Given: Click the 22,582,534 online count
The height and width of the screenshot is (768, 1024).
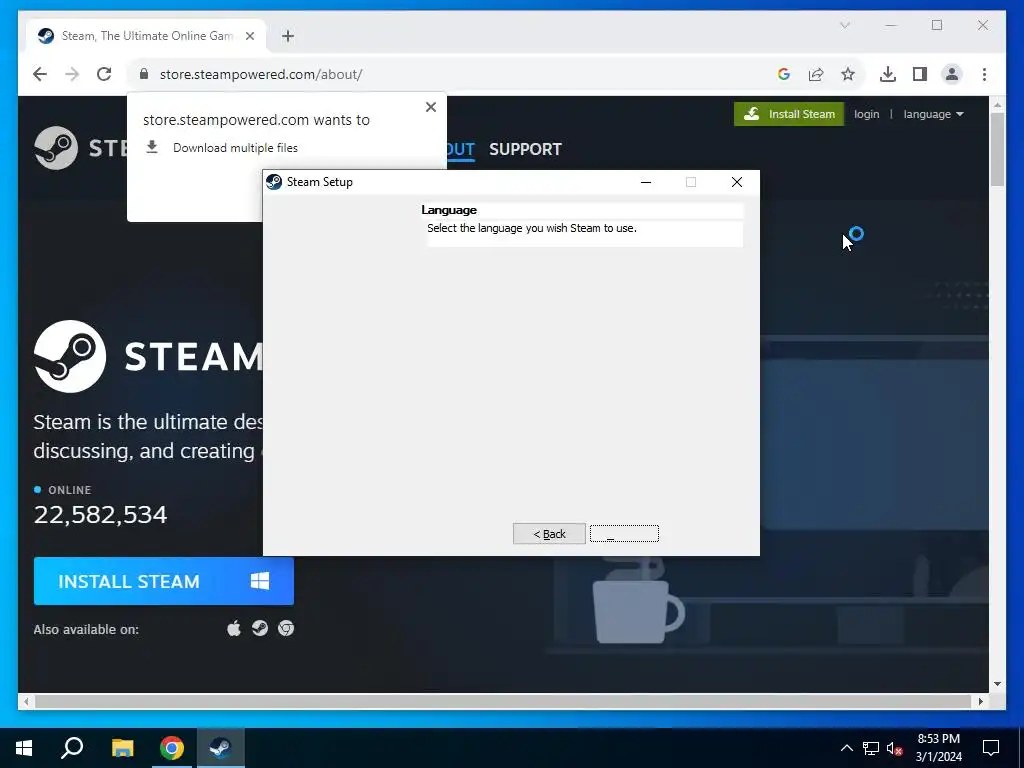Looking at the screenshot, I should tap(101, 515).
